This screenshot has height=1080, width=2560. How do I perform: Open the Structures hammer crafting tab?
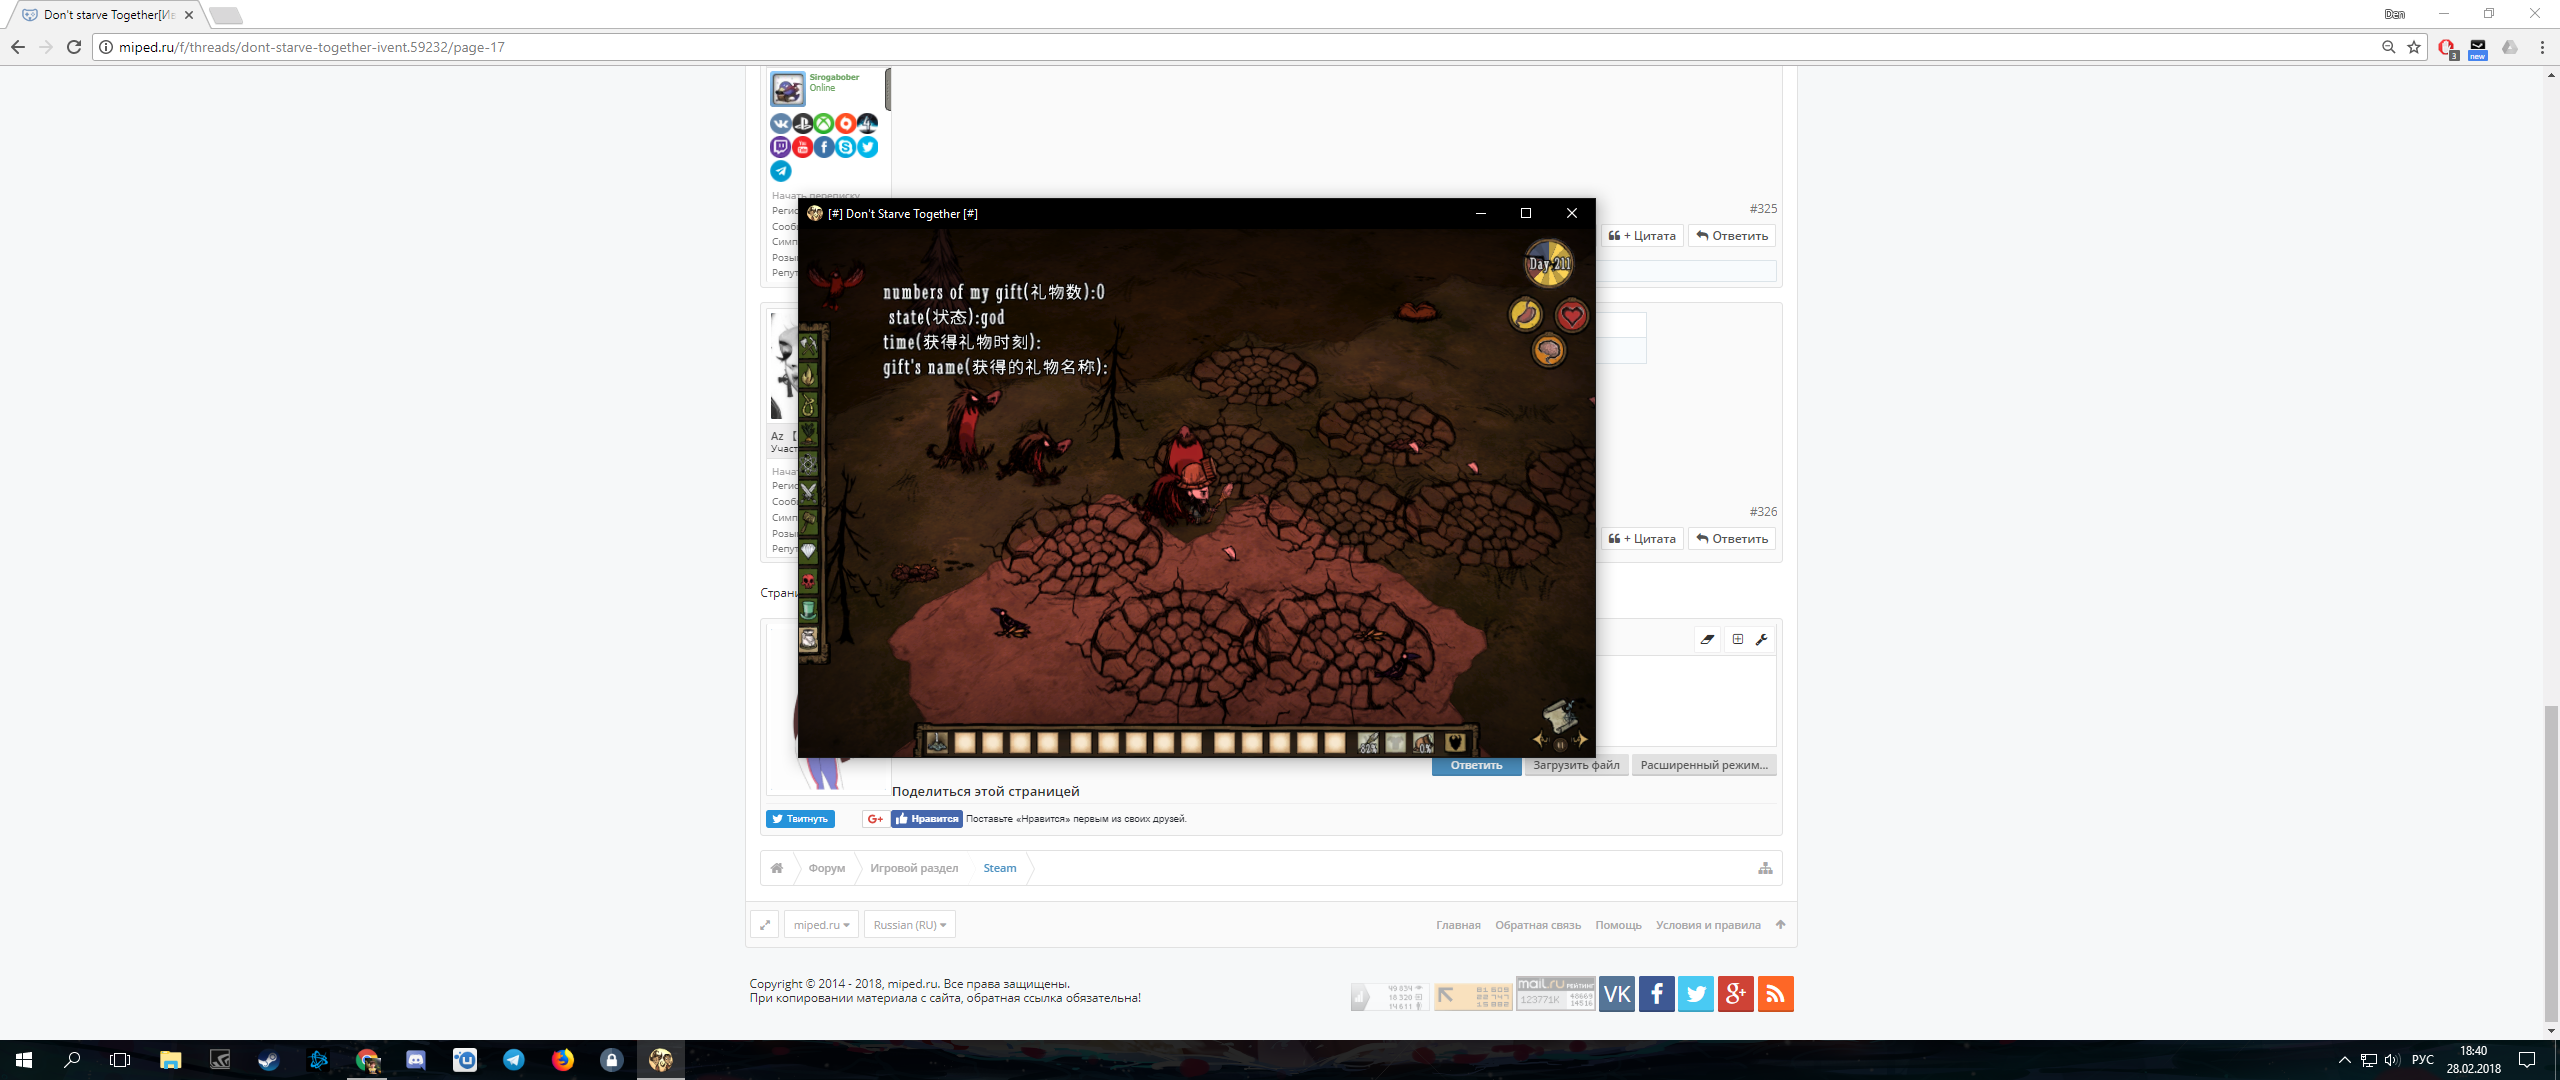tap(808, 521)
